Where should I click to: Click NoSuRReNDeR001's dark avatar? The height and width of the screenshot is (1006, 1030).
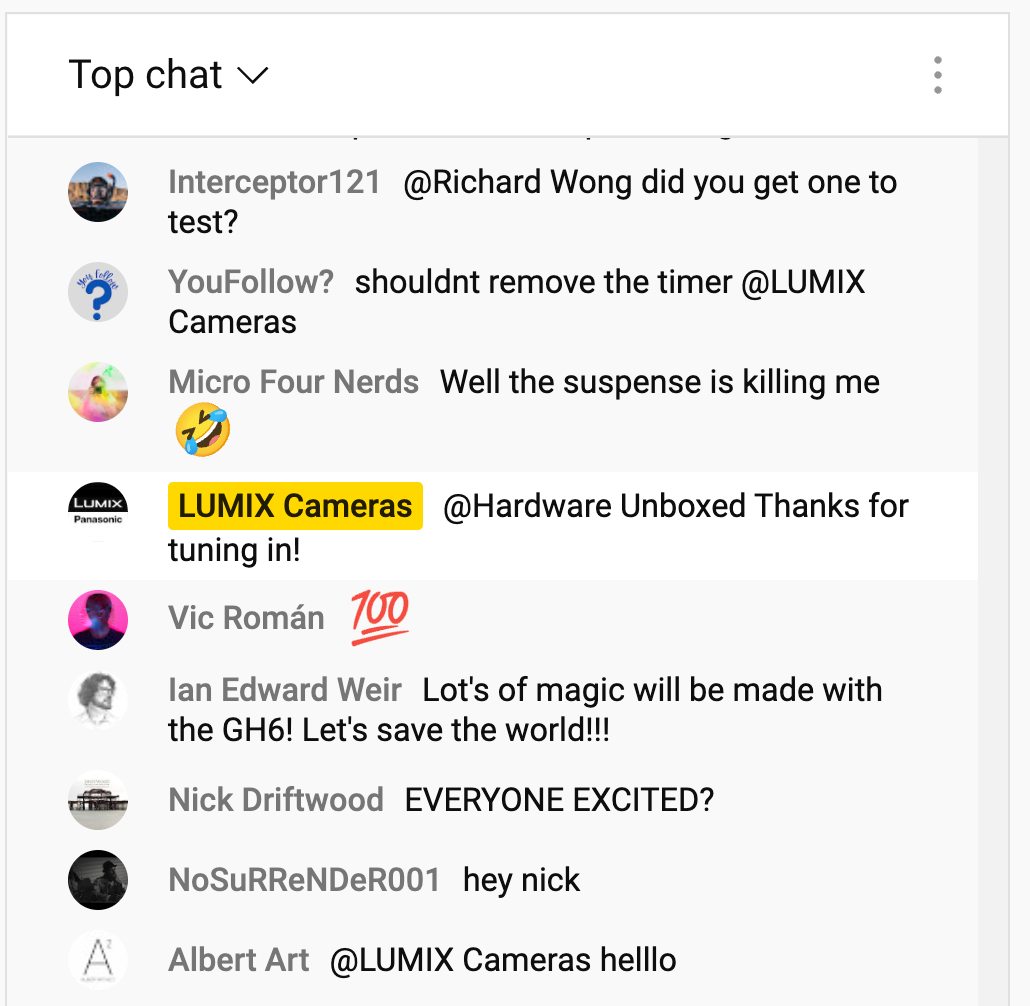point(98,880)
